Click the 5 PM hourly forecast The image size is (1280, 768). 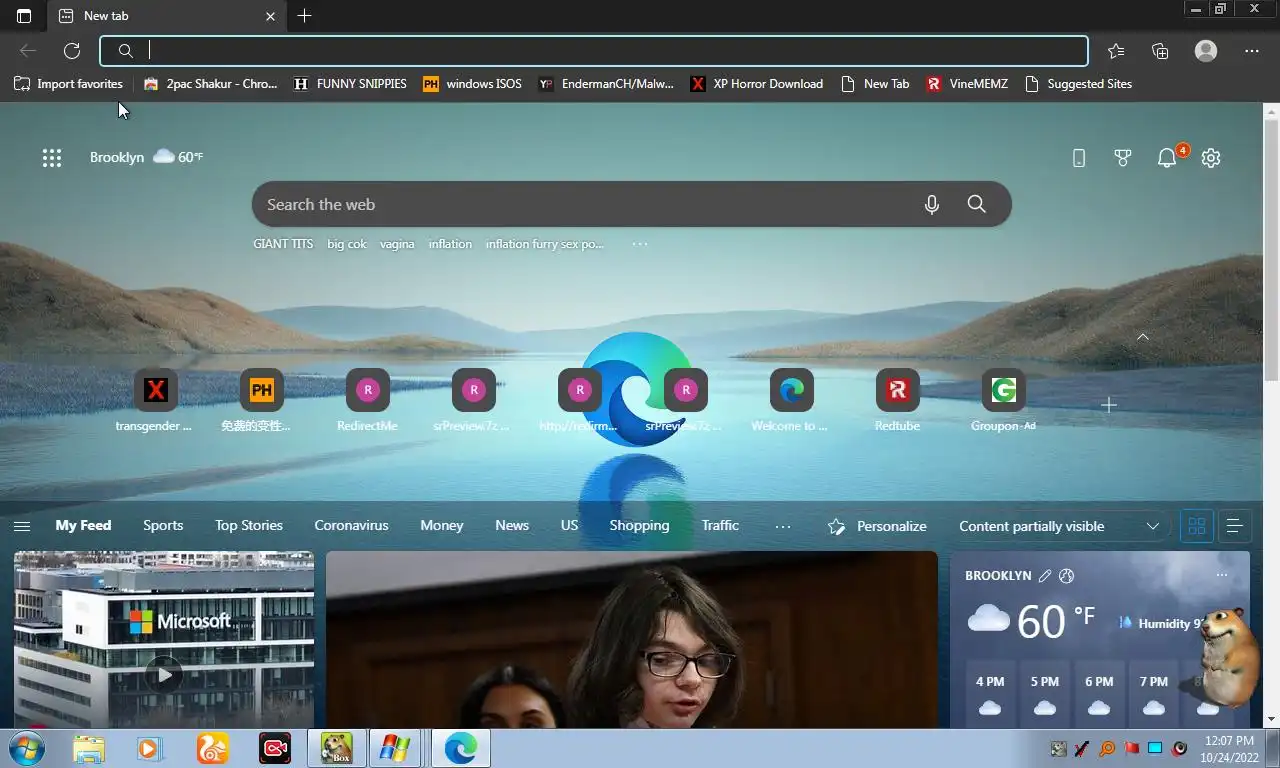(1045, 694)
